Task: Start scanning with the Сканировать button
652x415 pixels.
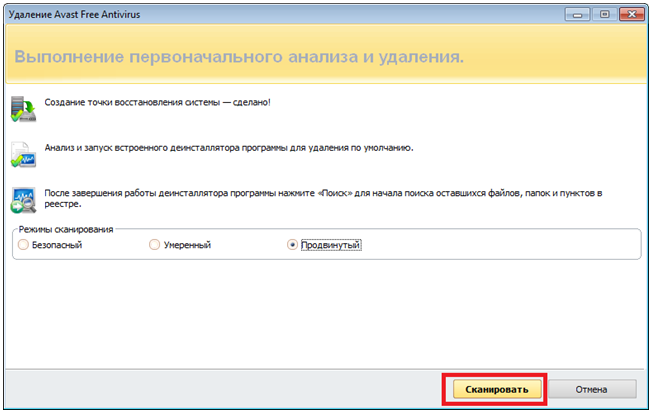Action: pos(497,390)
